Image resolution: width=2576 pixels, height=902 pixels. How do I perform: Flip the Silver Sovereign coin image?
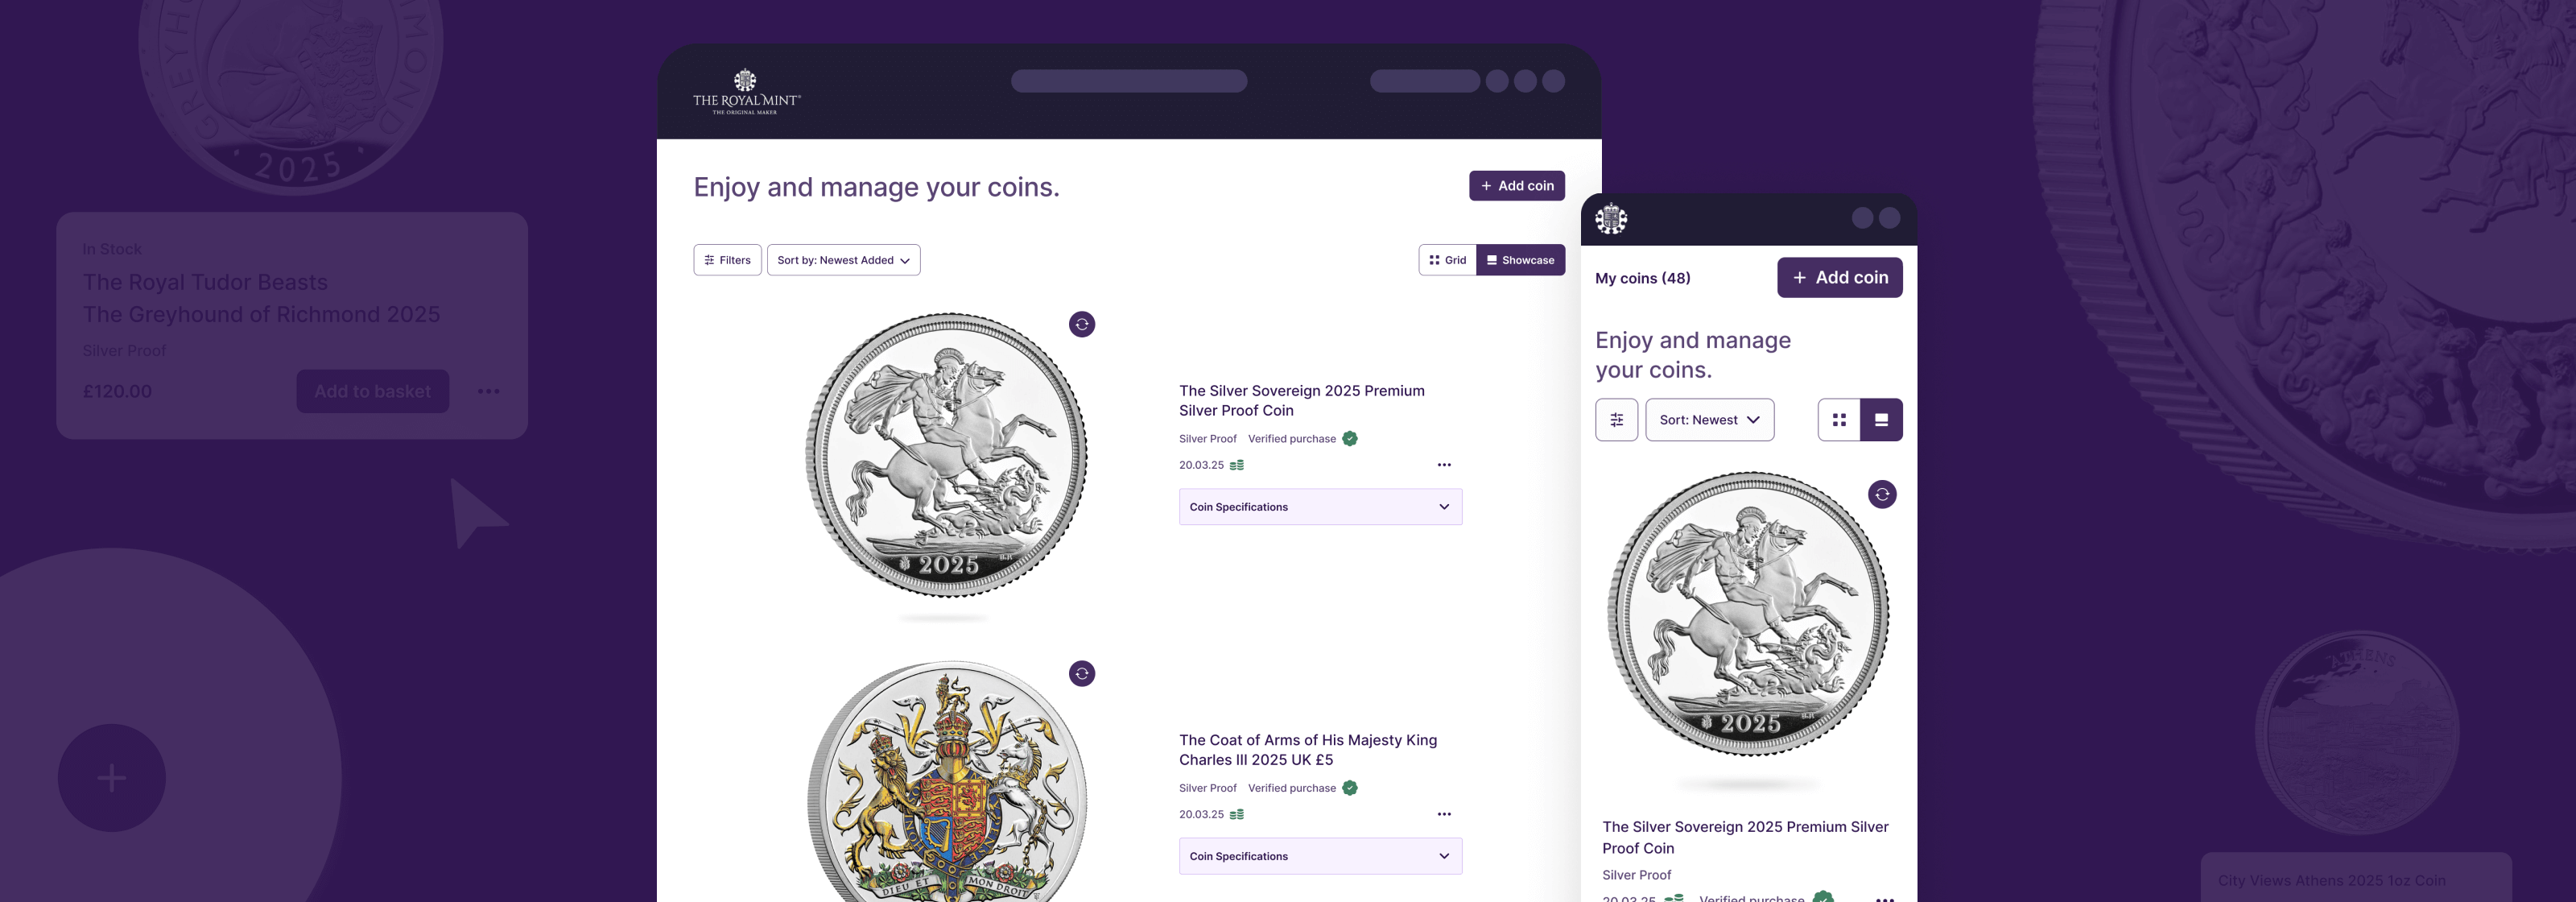(1082, 324)
